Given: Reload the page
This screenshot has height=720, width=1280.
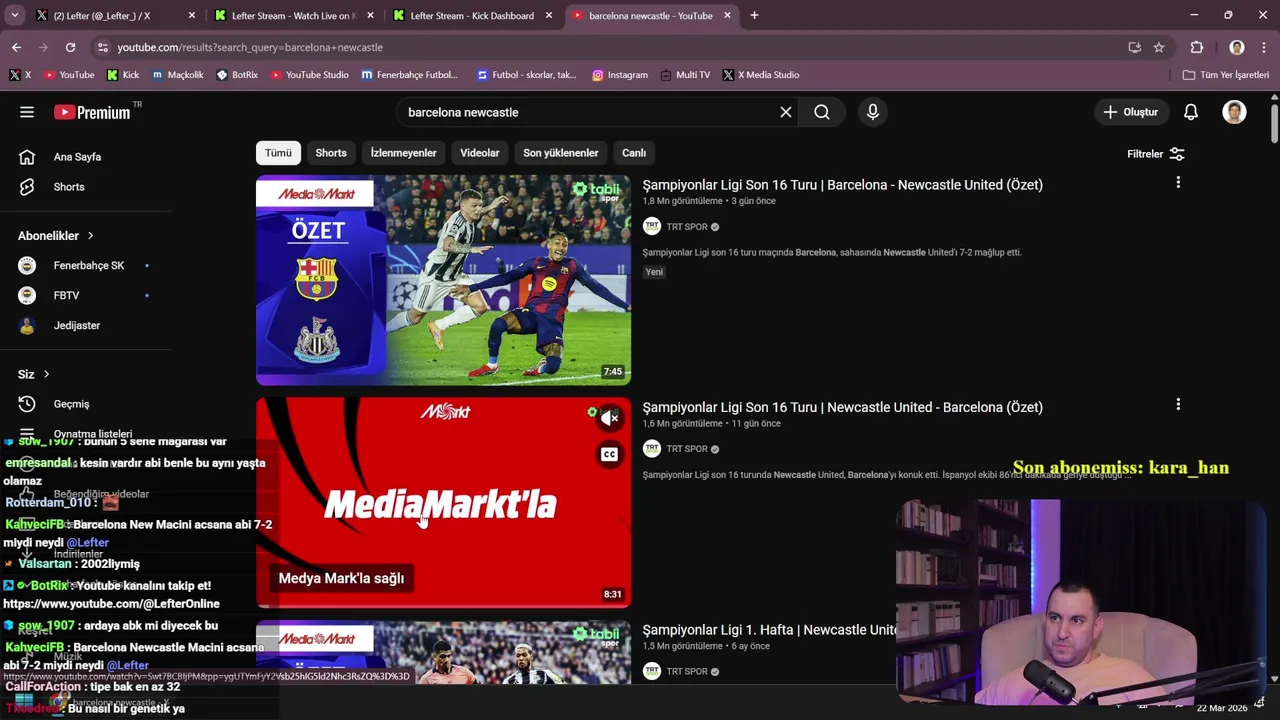Looking at the screenshot, I should [x=70, y=47].
